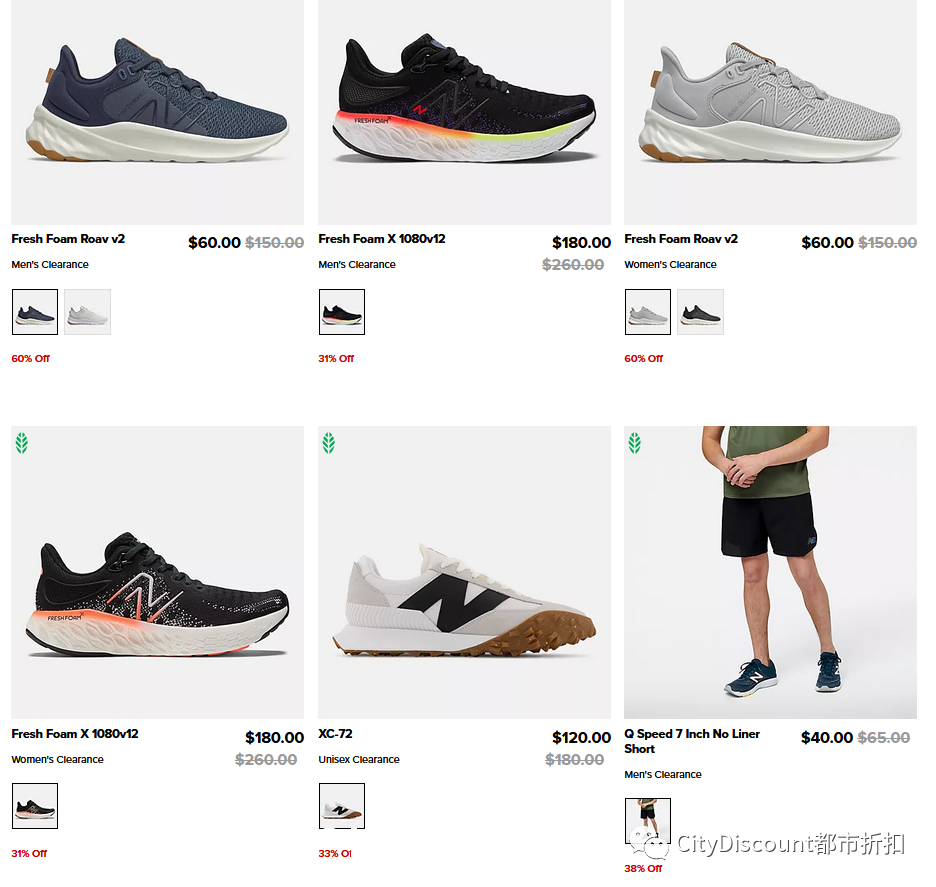Click green leaf icon on XC-72 product
Viewport: 936px width, 887px height.
click(328, 443)
